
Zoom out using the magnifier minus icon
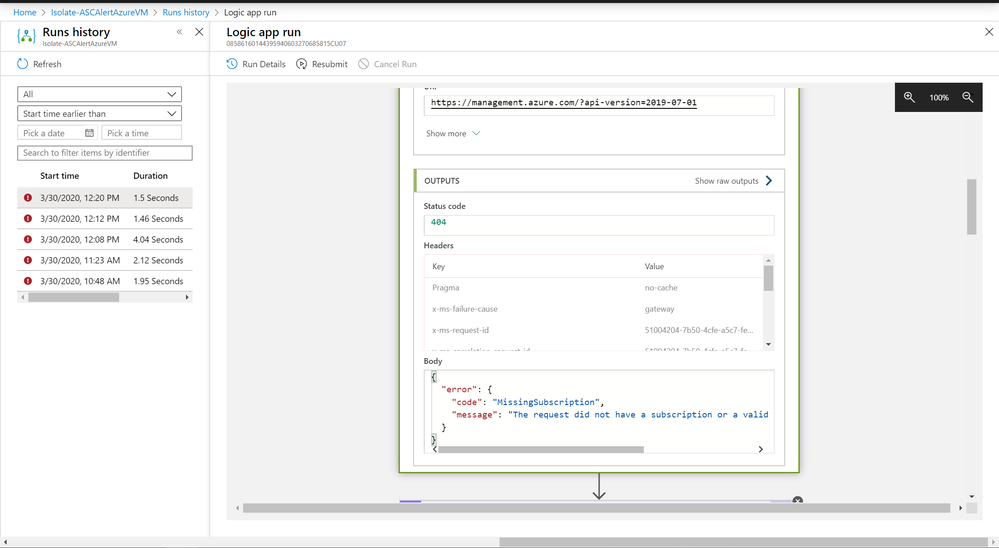coord(968,97)
